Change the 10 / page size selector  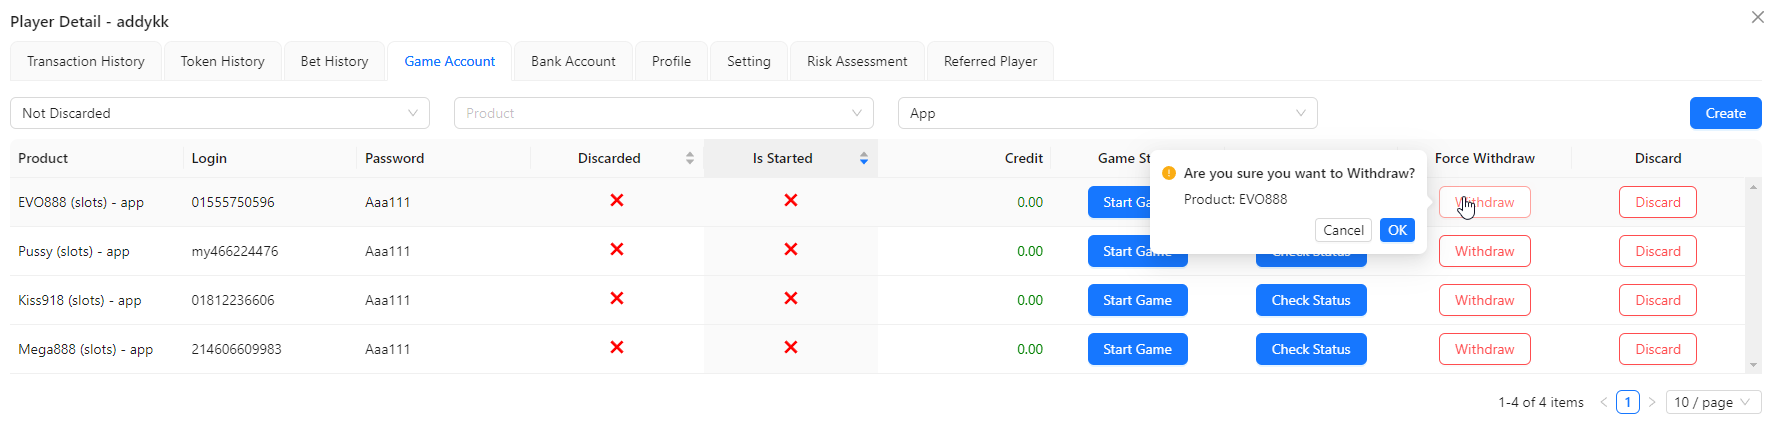1713,402
